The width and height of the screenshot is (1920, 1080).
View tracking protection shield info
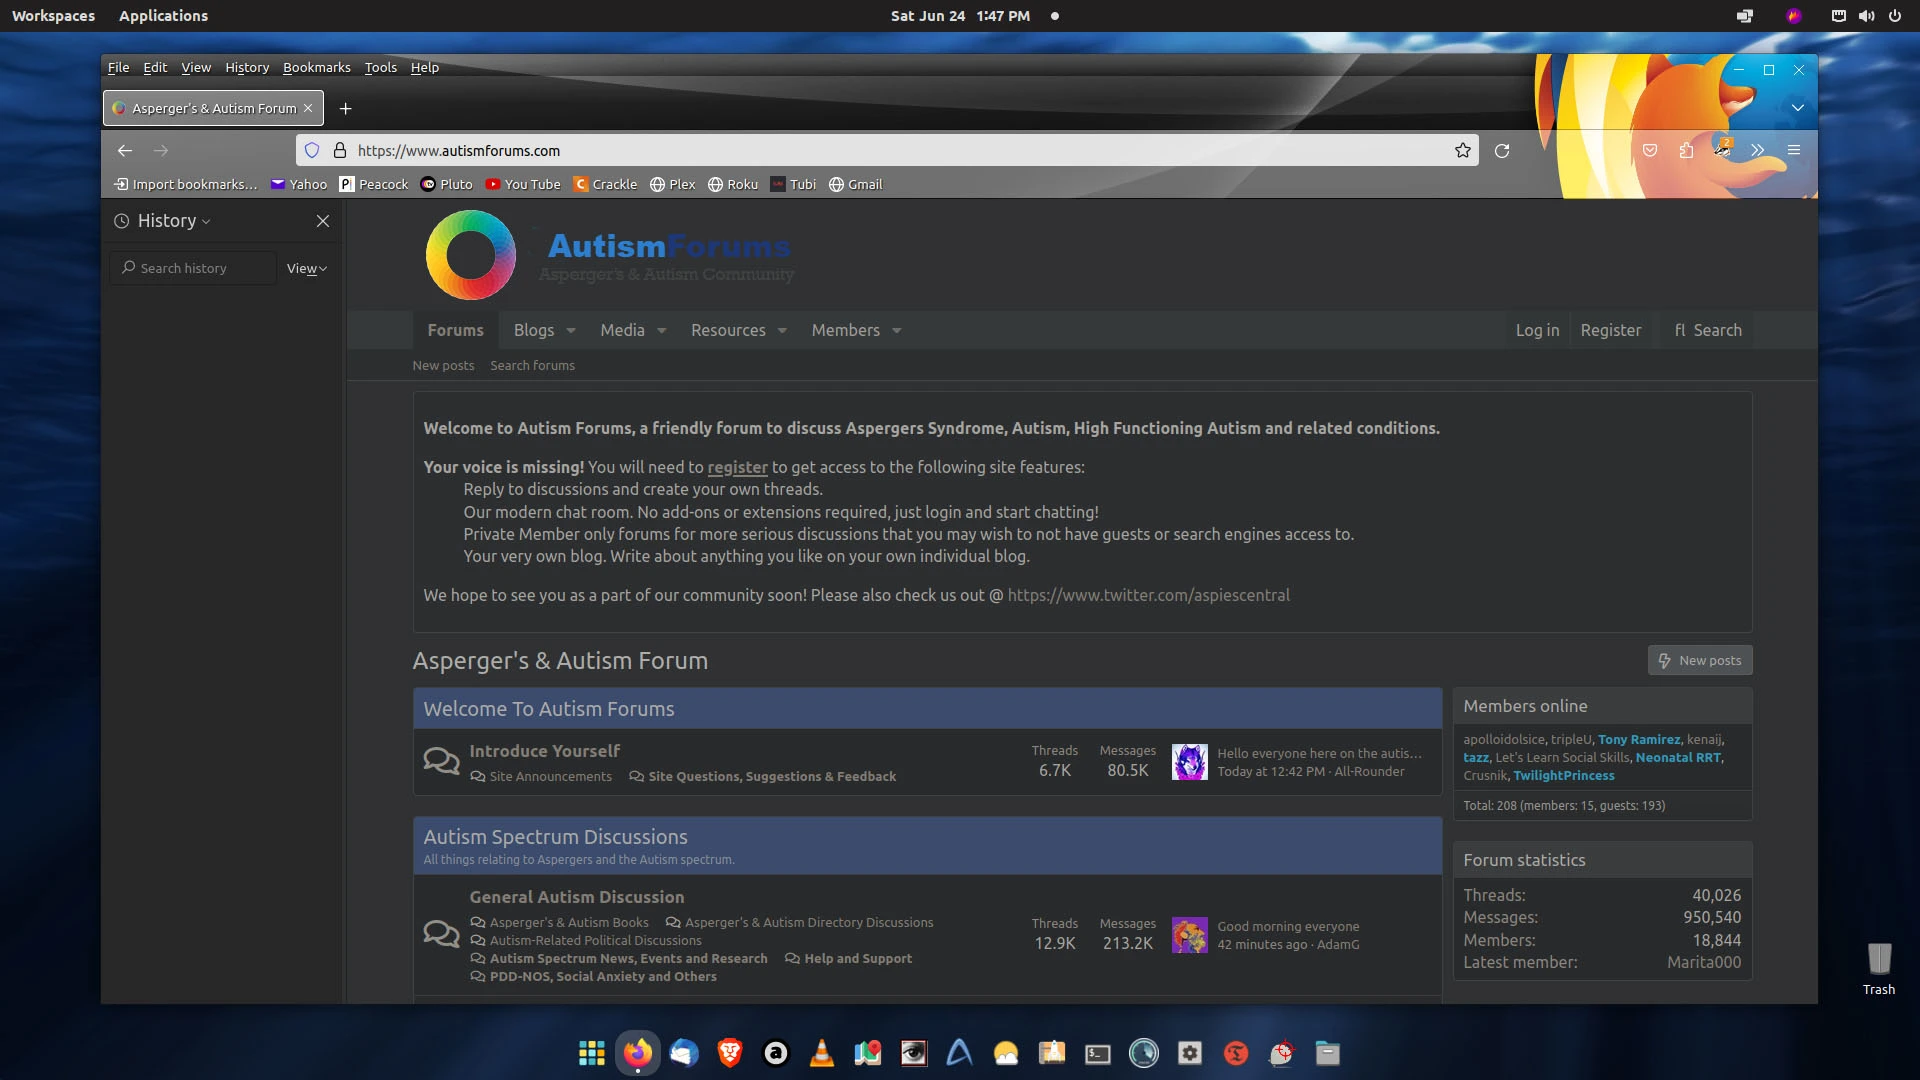click(x=312, y=151)
